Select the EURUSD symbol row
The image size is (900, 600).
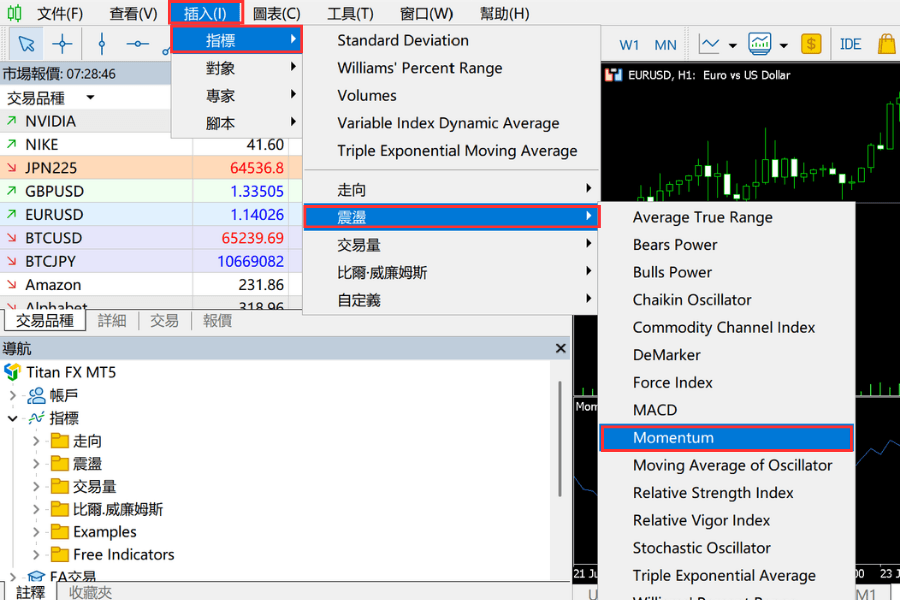point(151,215)
